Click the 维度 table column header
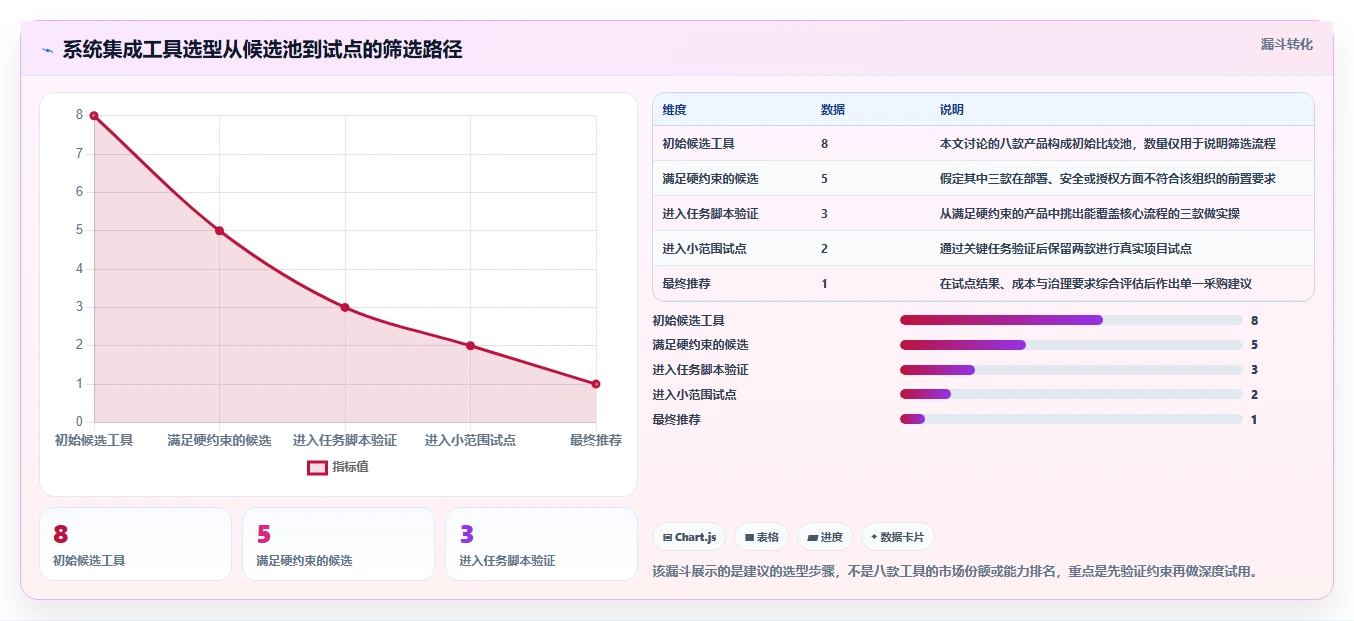Screen dimensions: 1354x621 674,110
